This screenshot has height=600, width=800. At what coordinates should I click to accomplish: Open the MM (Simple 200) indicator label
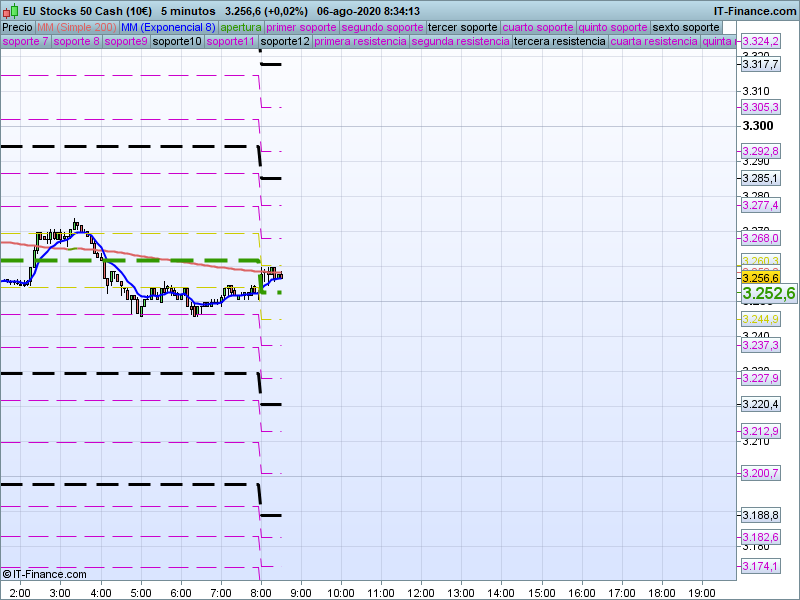tap(69, 27)
